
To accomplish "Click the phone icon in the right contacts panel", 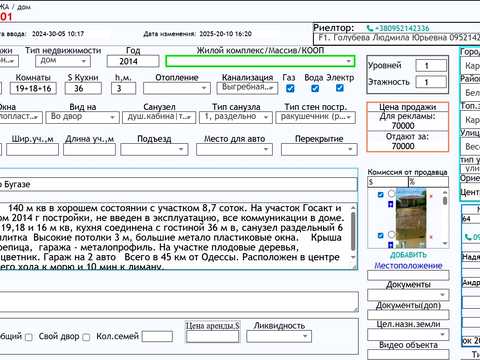I will click(x=468, y=237).
